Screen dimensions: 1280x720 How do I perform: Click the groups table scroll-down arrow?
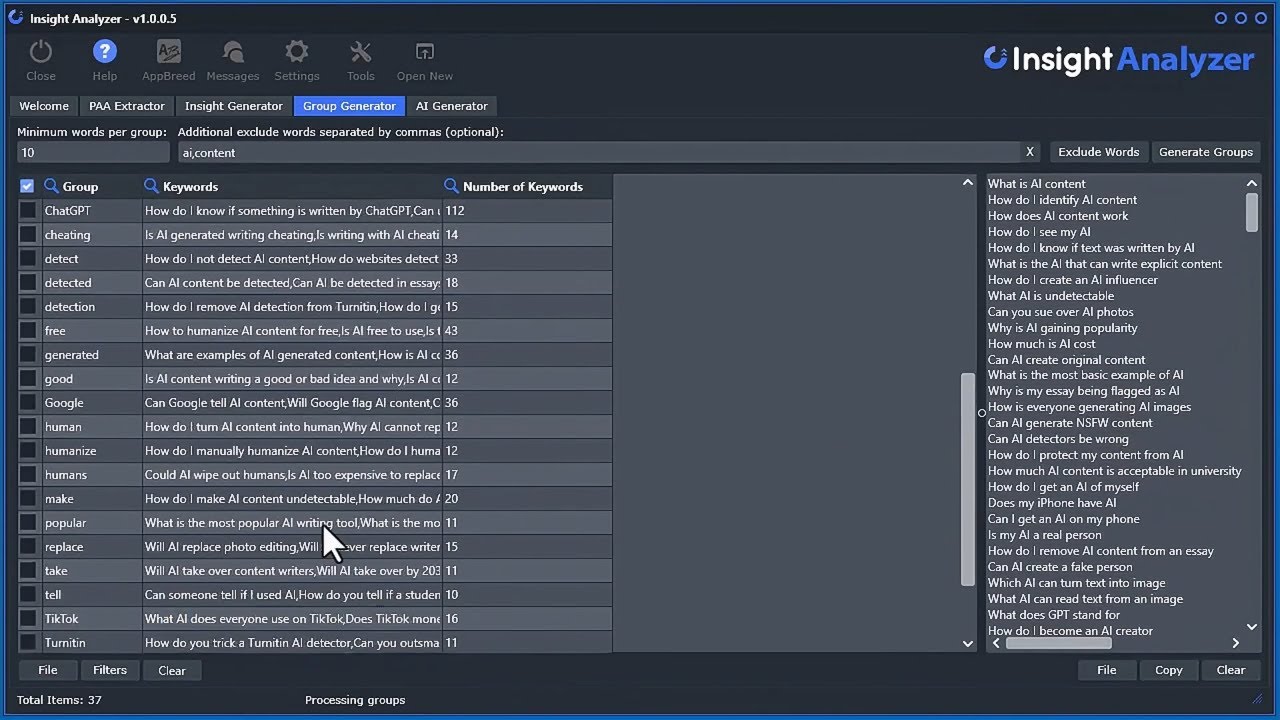pos(967,643)
